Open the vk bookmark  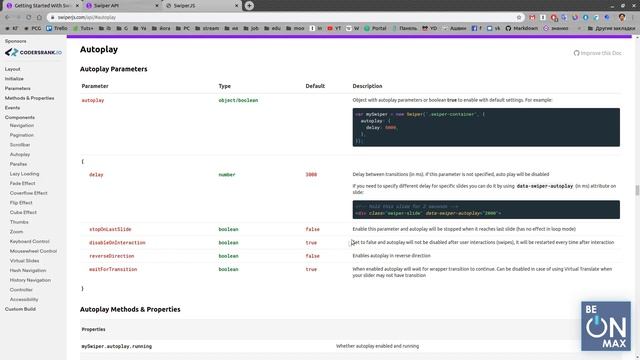(493, 28)
